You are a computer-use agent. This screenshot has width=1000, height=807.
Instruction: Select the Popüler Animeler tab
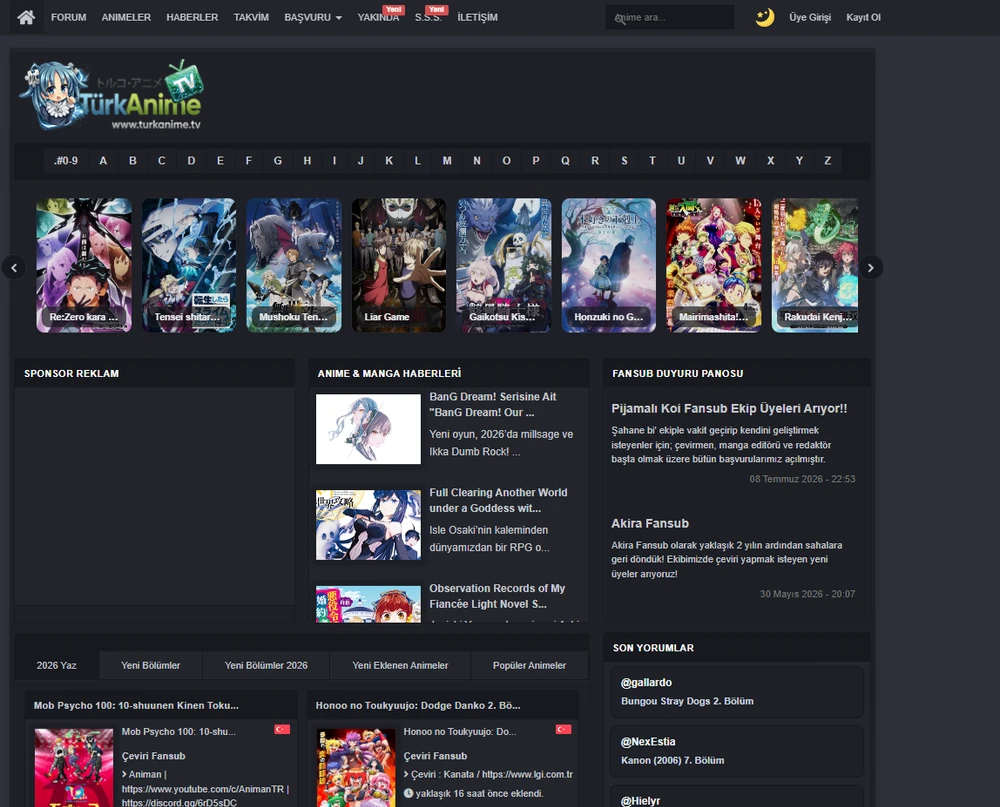529,665
